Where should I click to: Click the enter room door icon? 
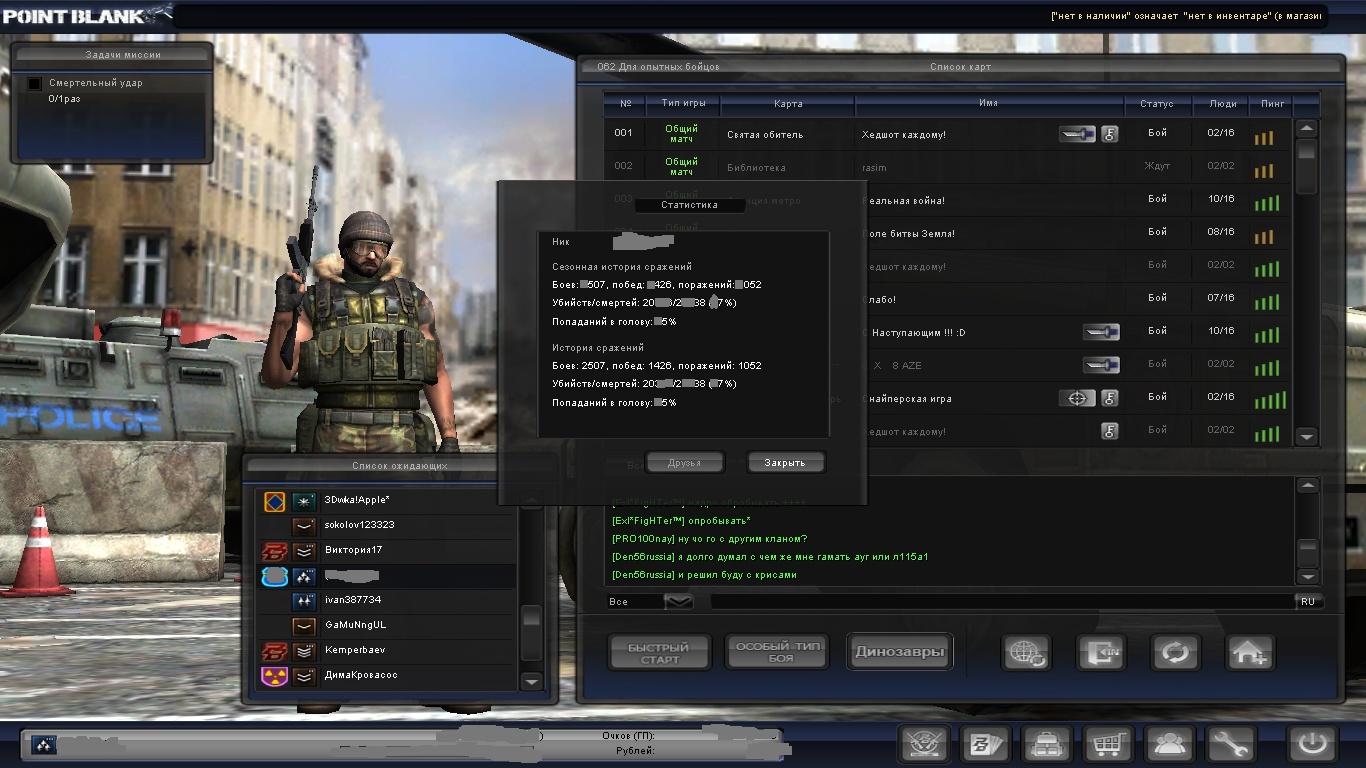(1100, 653)
